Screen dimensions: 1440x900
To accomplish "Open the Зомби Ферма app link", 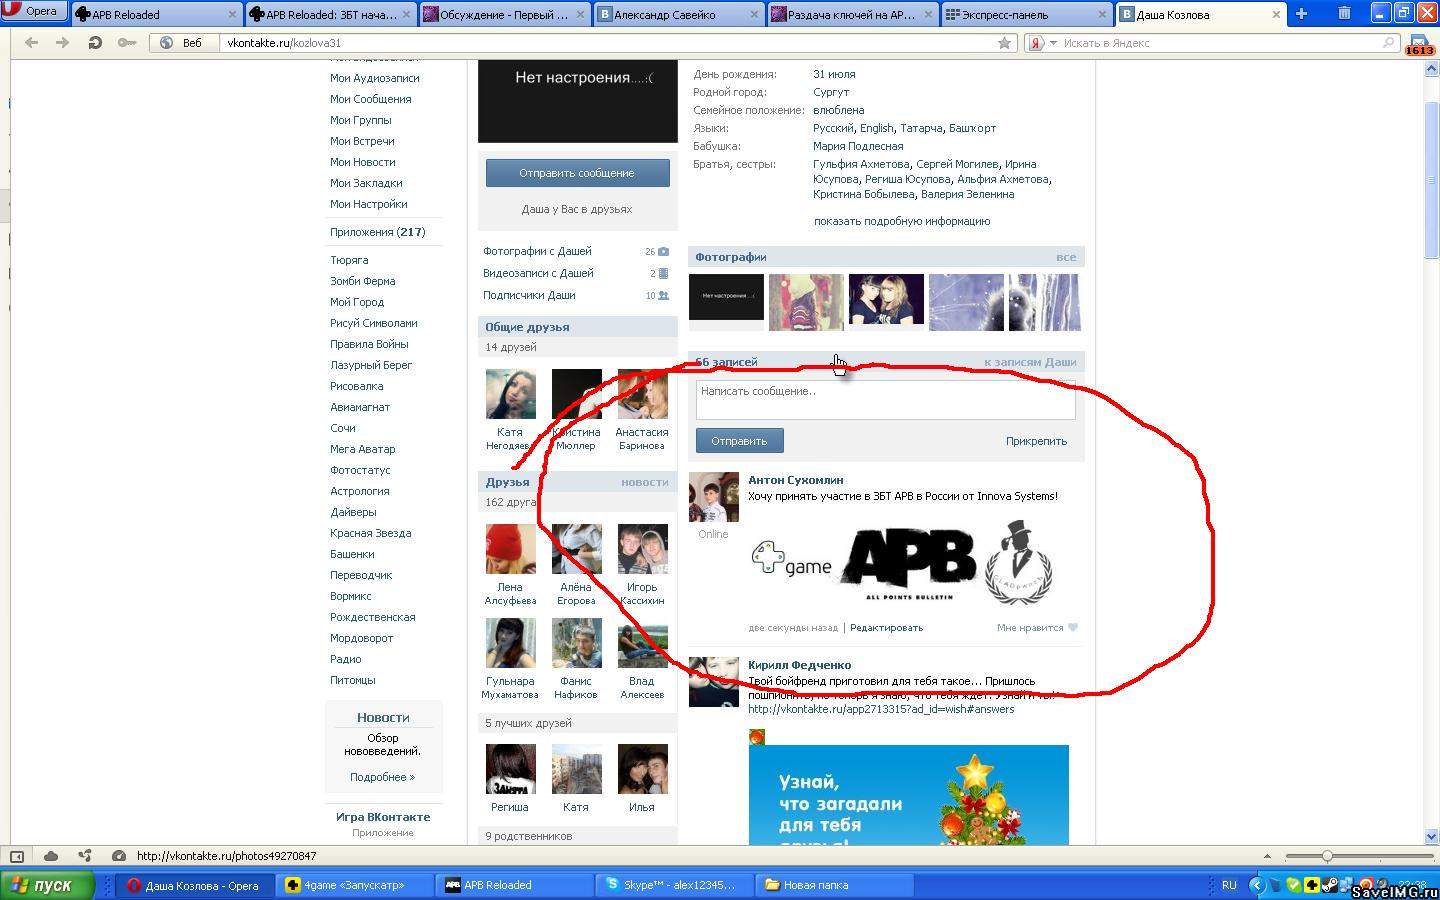I will [x=362, y=281].
